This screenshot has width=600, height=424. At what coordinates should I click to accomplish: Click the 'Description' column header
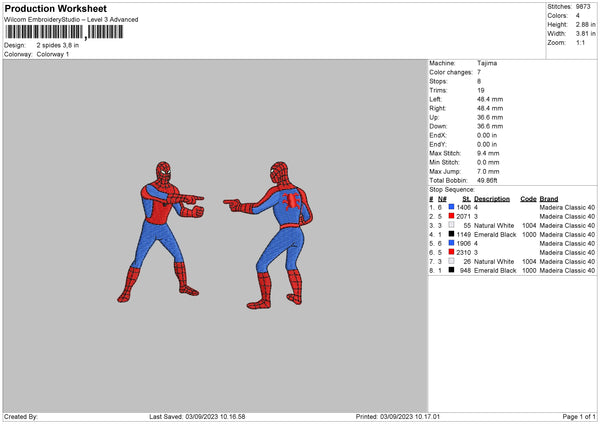[x=492, y=199]
